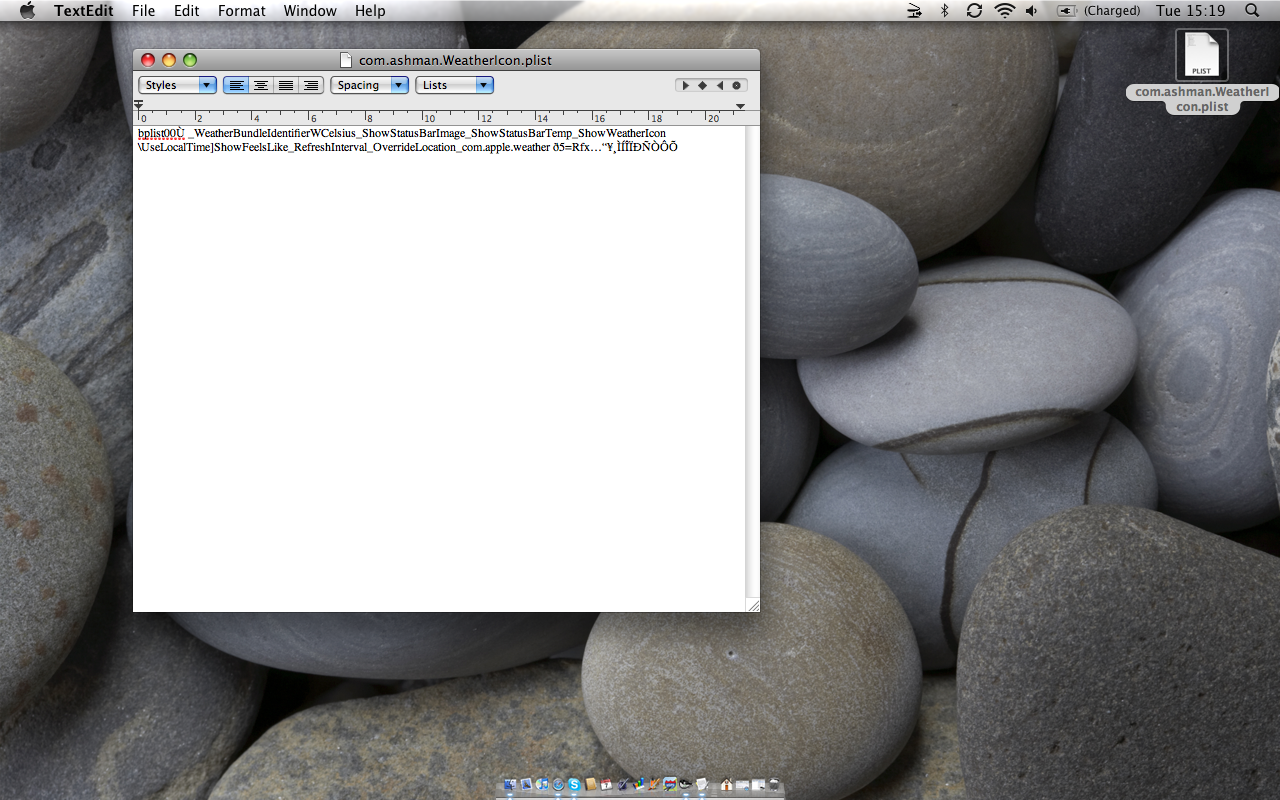Click the menu bar clock Tue 15:19
This screenshot has height=800, width=1280.
pos(1190,11)
